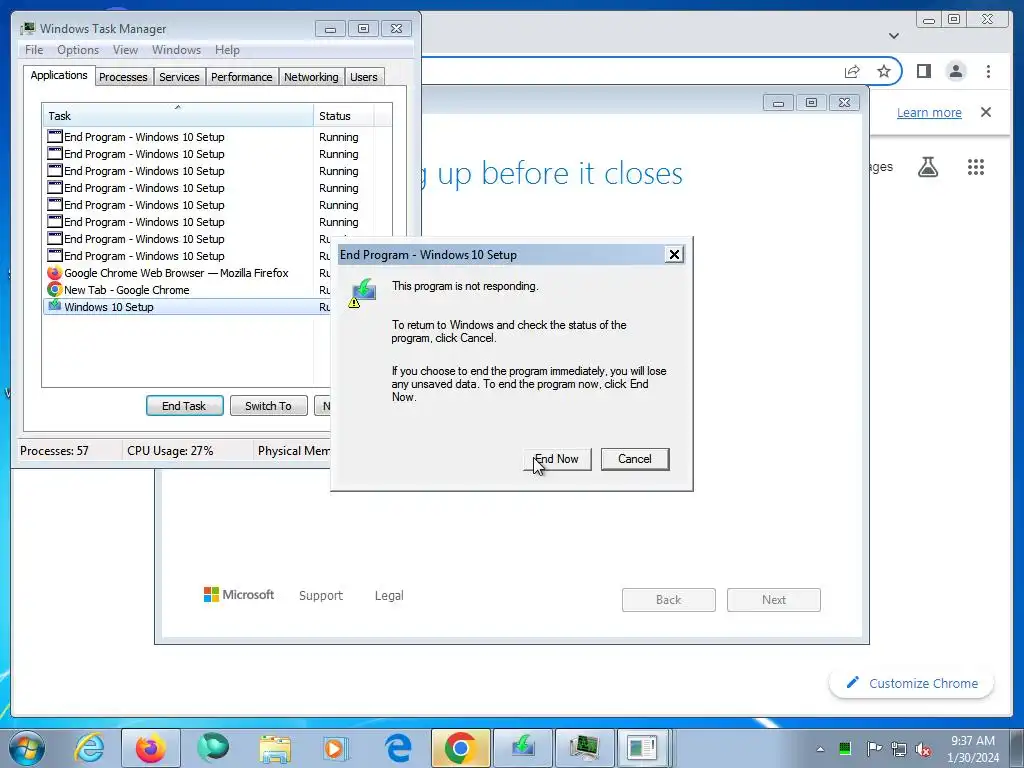This screenshot has height=768, width=1024.
Task: Click Chrome tab search chevron
Action: coord(894,35)
